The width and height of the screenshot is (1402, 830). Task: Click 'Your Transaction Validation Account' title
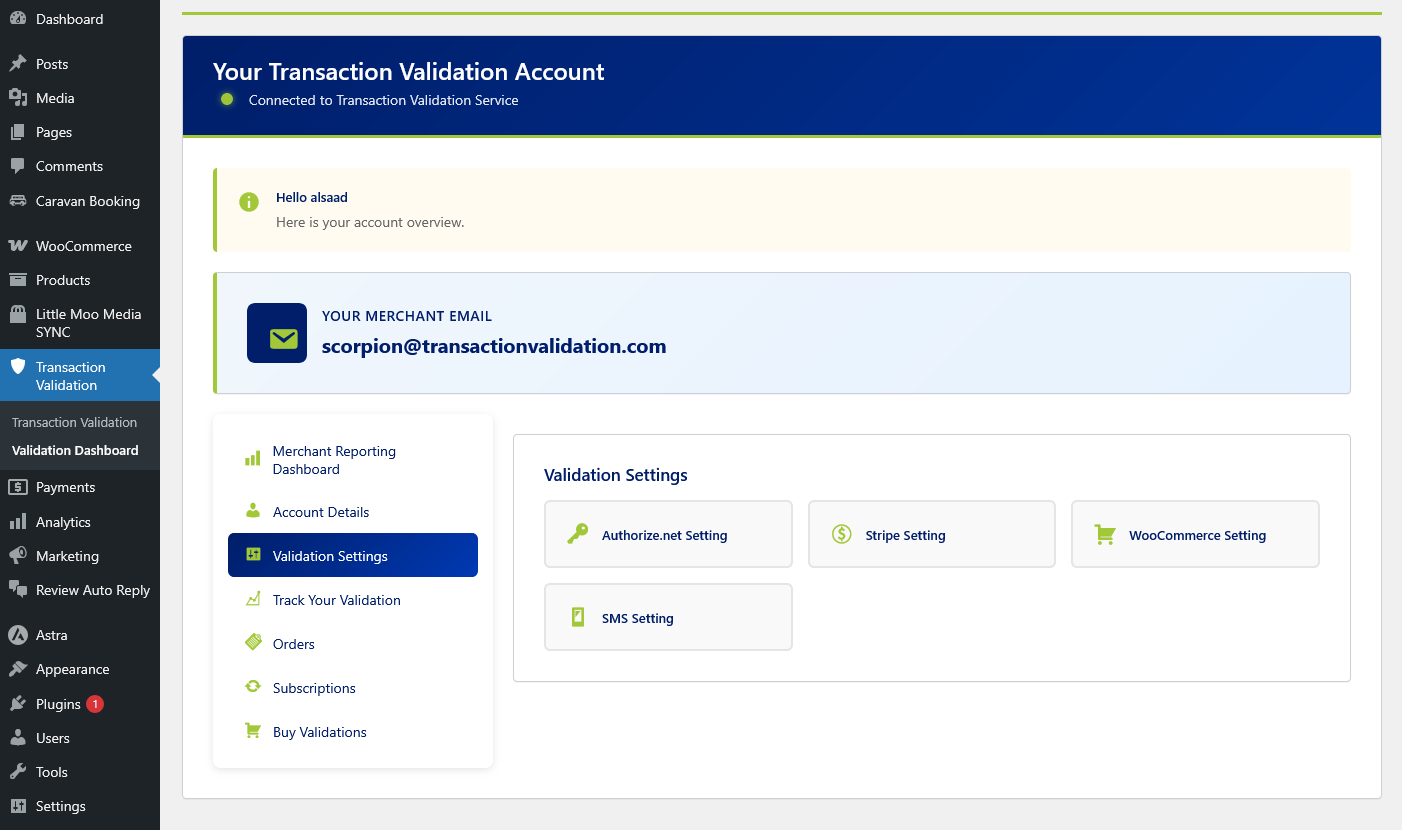pos(409,72)
